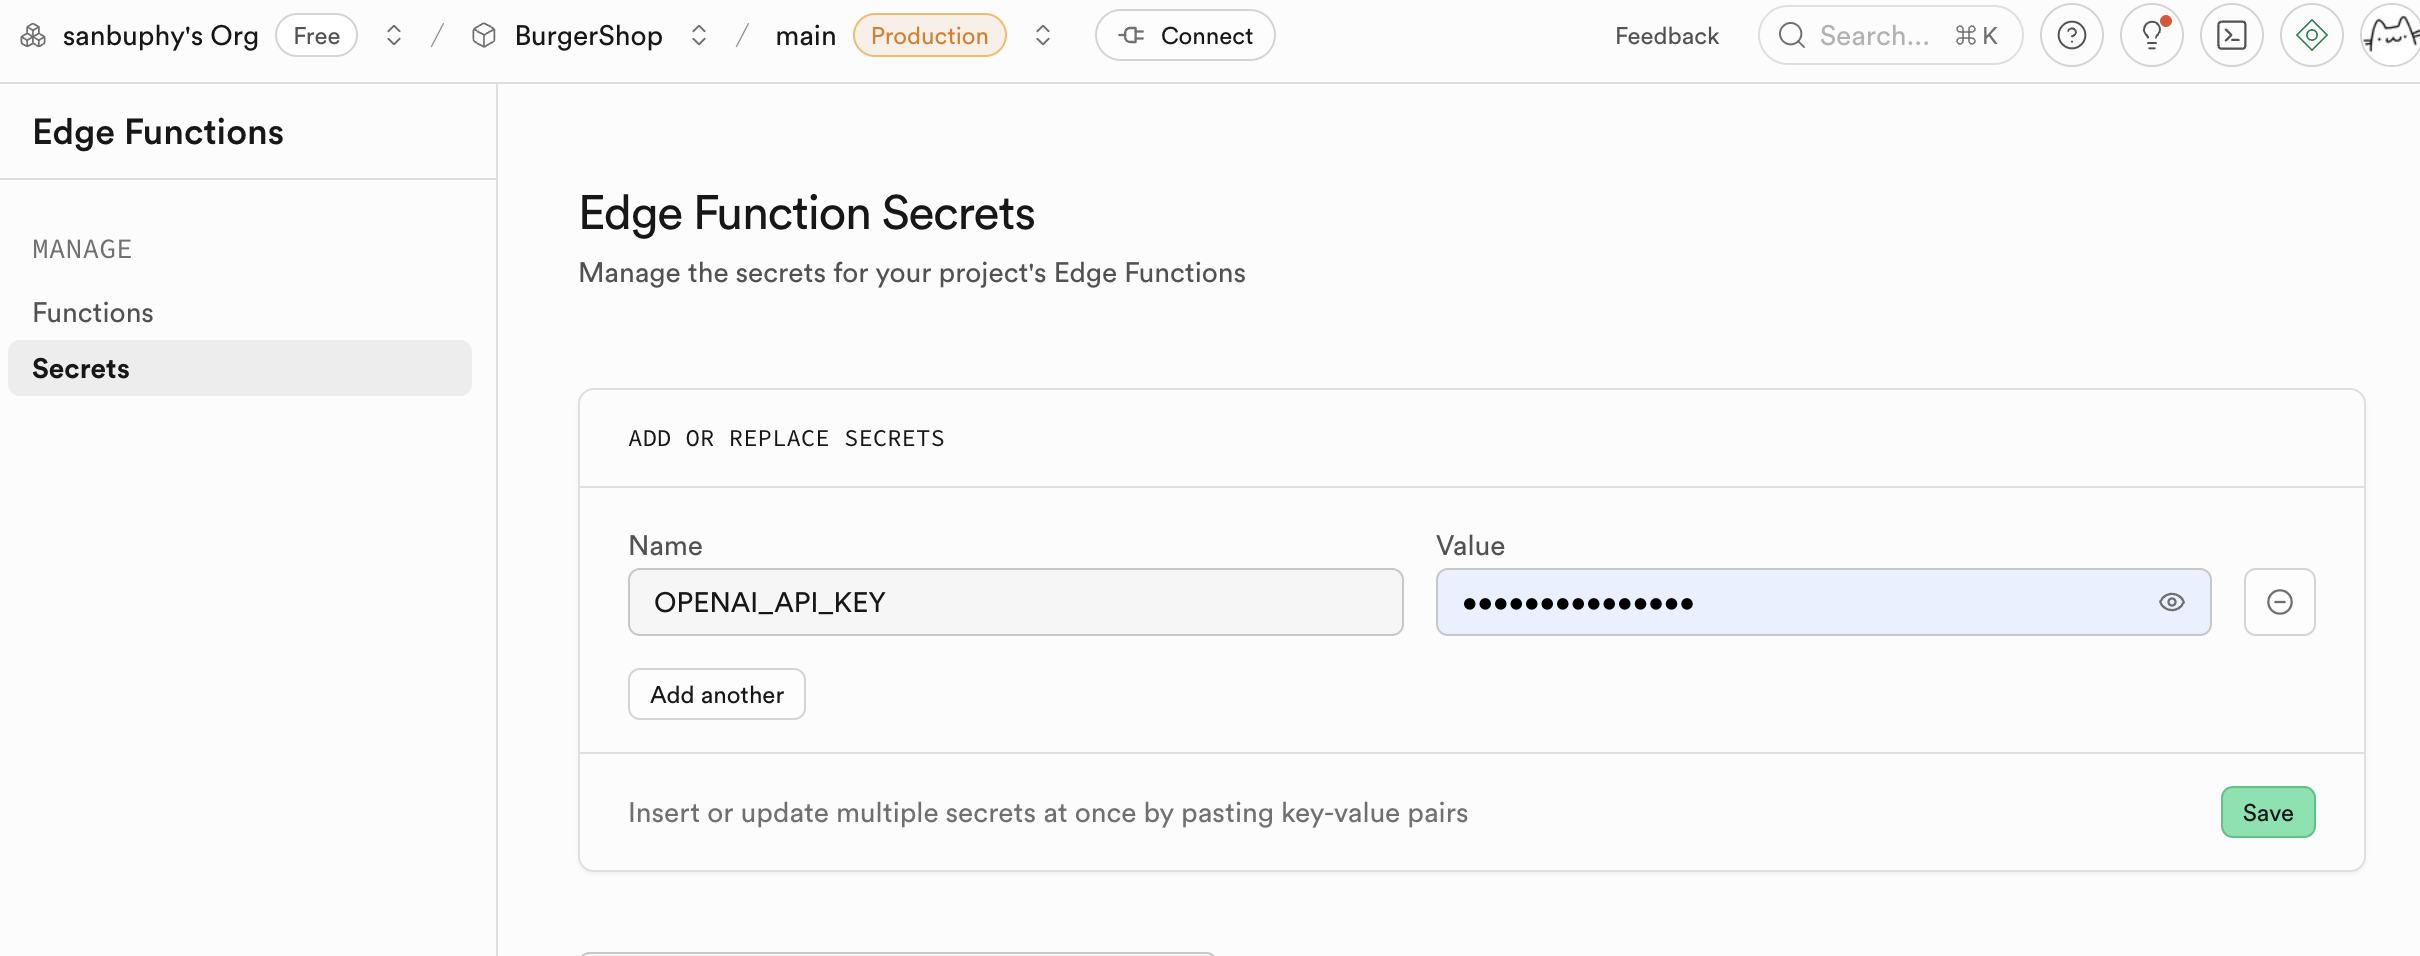2420x956 pixels.
Task: Click the Save button
Action: coord(2267,812)
